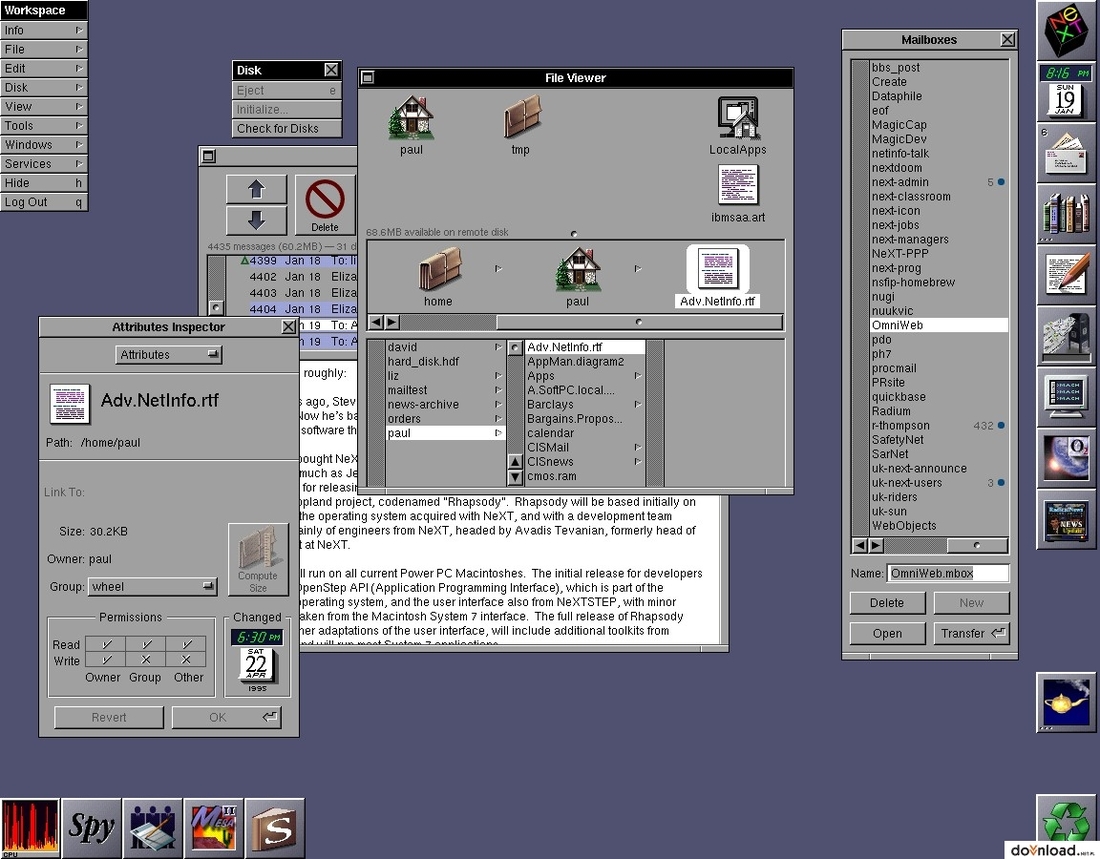Click the home folder in the icon path
The width and height of the screenshot is (1100, 859).
coord(439,269)
